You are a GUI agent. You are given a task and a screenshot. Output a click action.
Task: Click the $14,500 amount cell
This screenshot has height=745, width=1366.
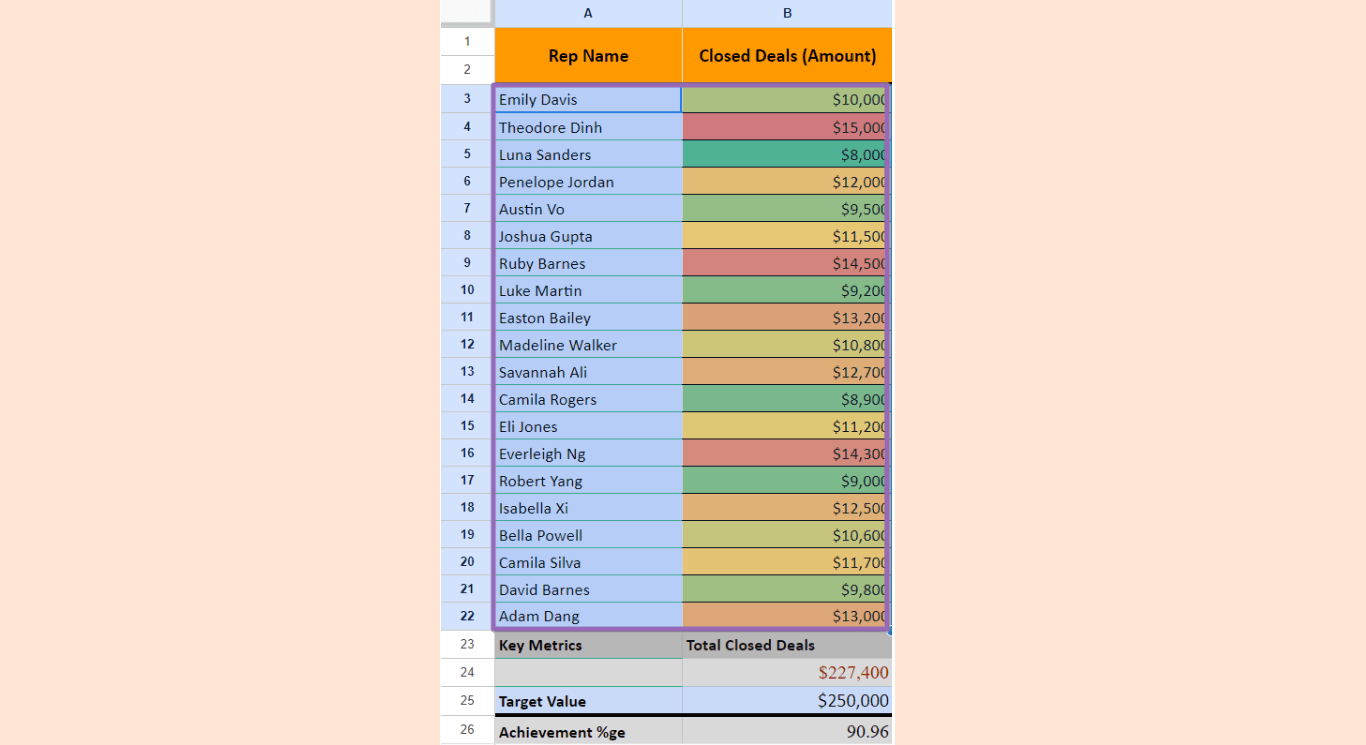(786, 263)
